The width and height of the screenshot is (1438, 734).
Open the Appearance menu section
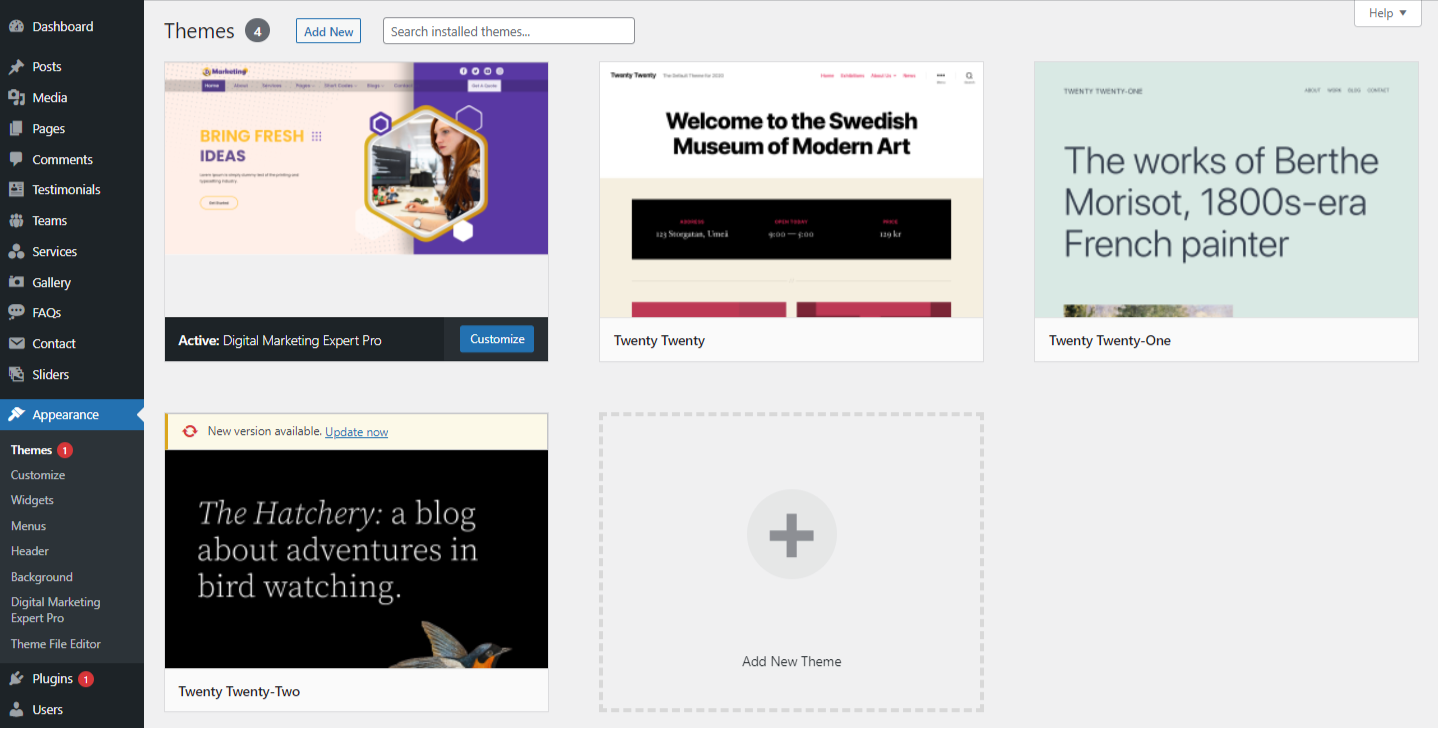(65, 415)
